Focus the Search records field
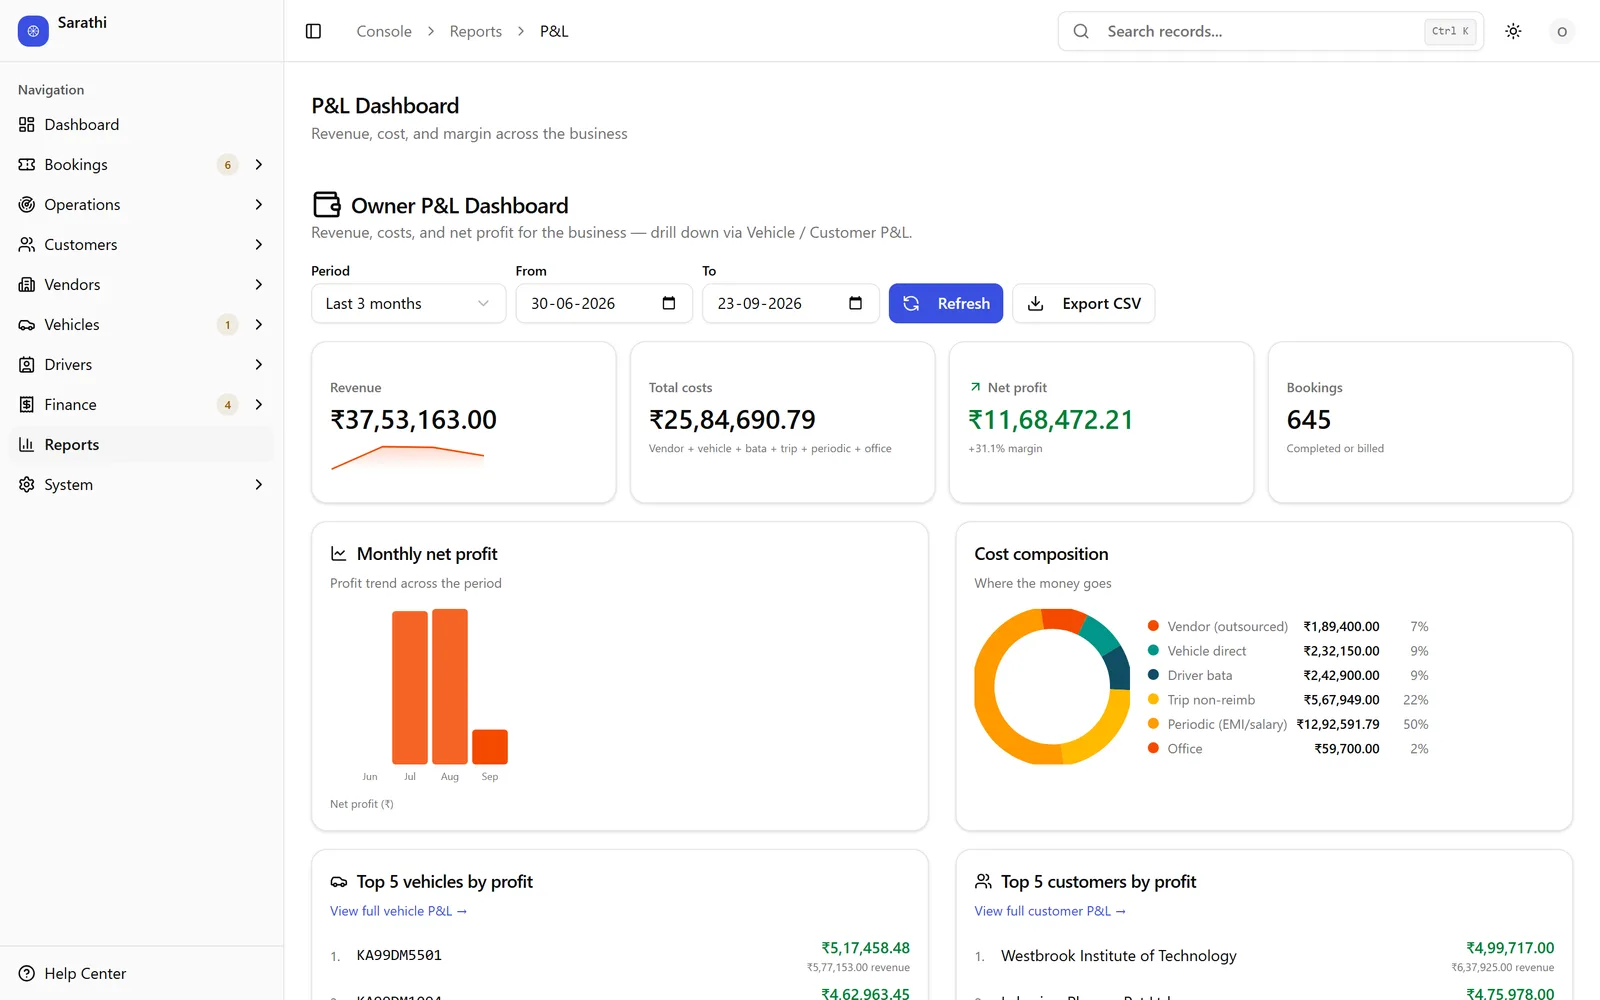Viewport: 1600px width, 1000px height. (1270, 31)
